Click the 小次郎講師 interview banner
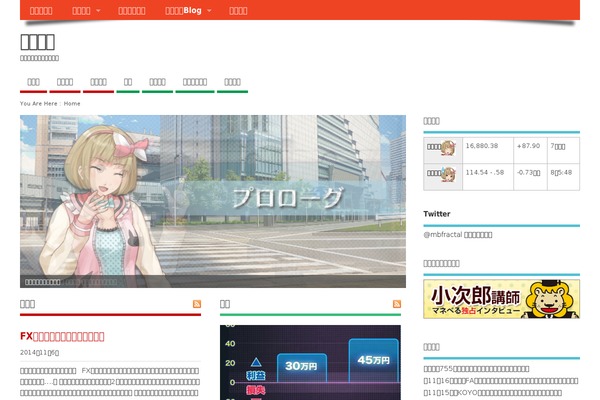Image resolution: width=600 pixels, height=400 pixels. point(501,299)
